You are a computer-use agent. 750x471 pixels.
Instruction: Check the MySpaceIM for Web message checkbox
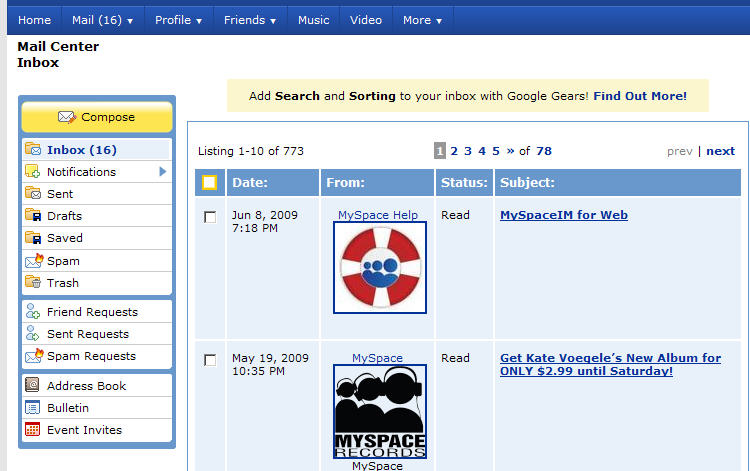coord(210,217)
